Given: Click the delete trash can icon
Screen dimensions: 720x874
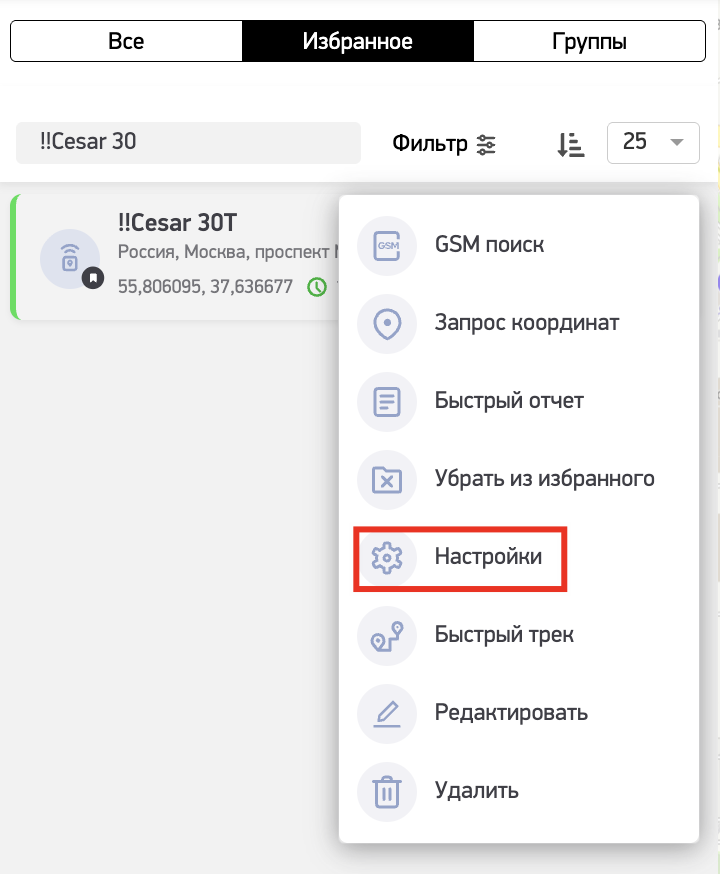Looking at the screenshot, I should [x=386, y=791].
